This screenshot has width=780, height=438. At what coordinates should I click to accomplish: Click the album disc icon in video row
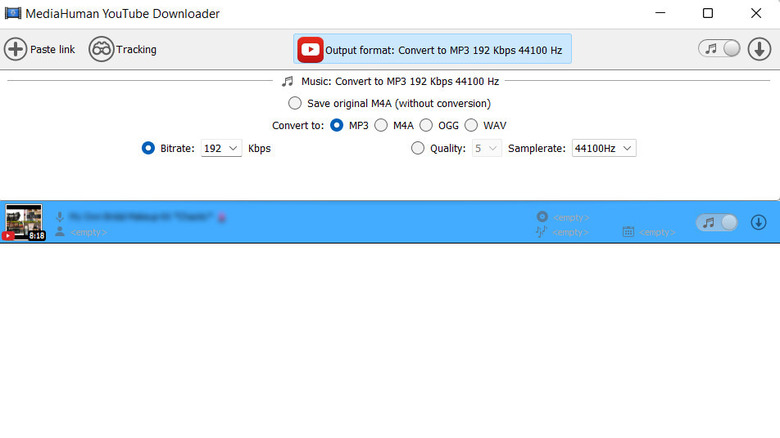tap(542, 217)
